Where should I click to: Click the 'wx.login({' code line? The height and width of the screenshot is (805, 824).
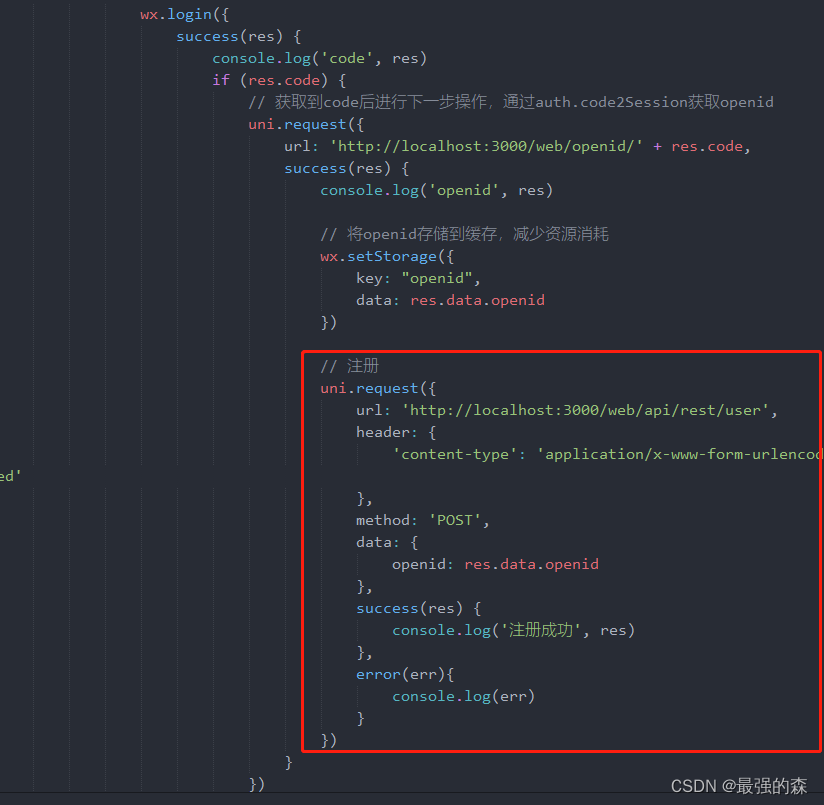(184, 14)
